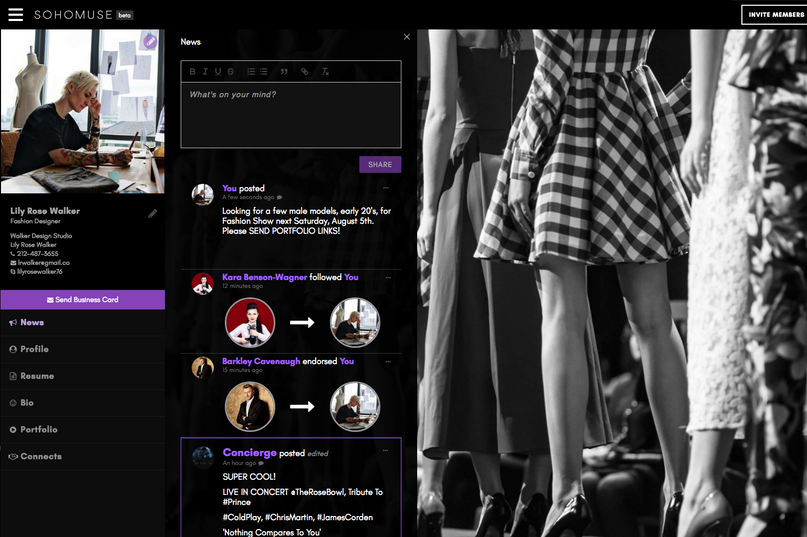Screen dimensions: 807x537
Task: Click the '12 minutes ago' timestamp
Action: pyautogui.click(x=242, y=286)
